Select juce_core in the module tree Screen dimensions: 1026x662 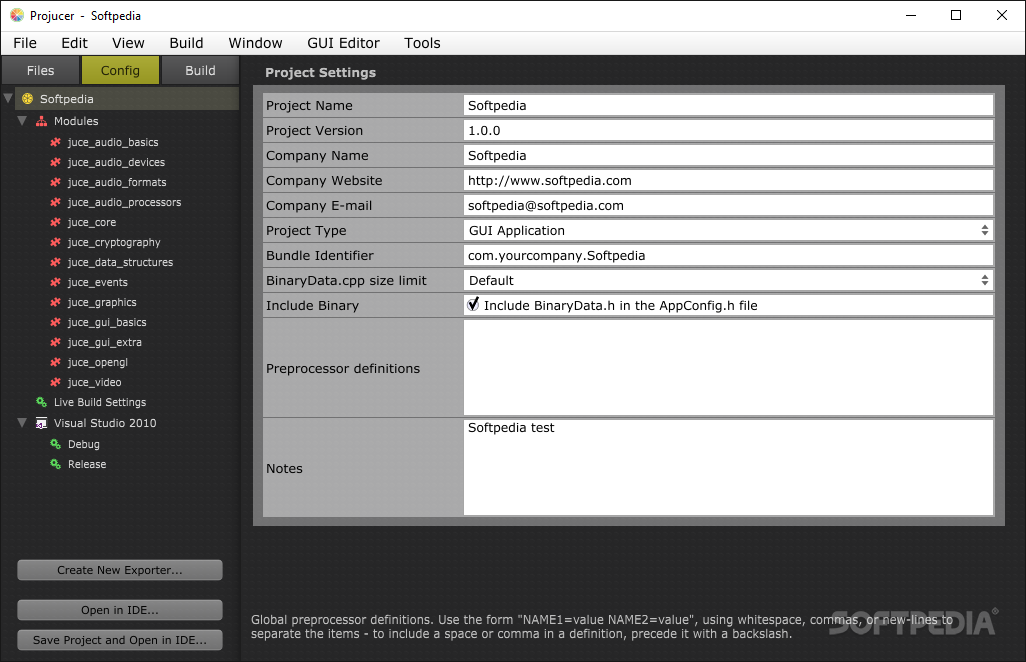[92, 222]
